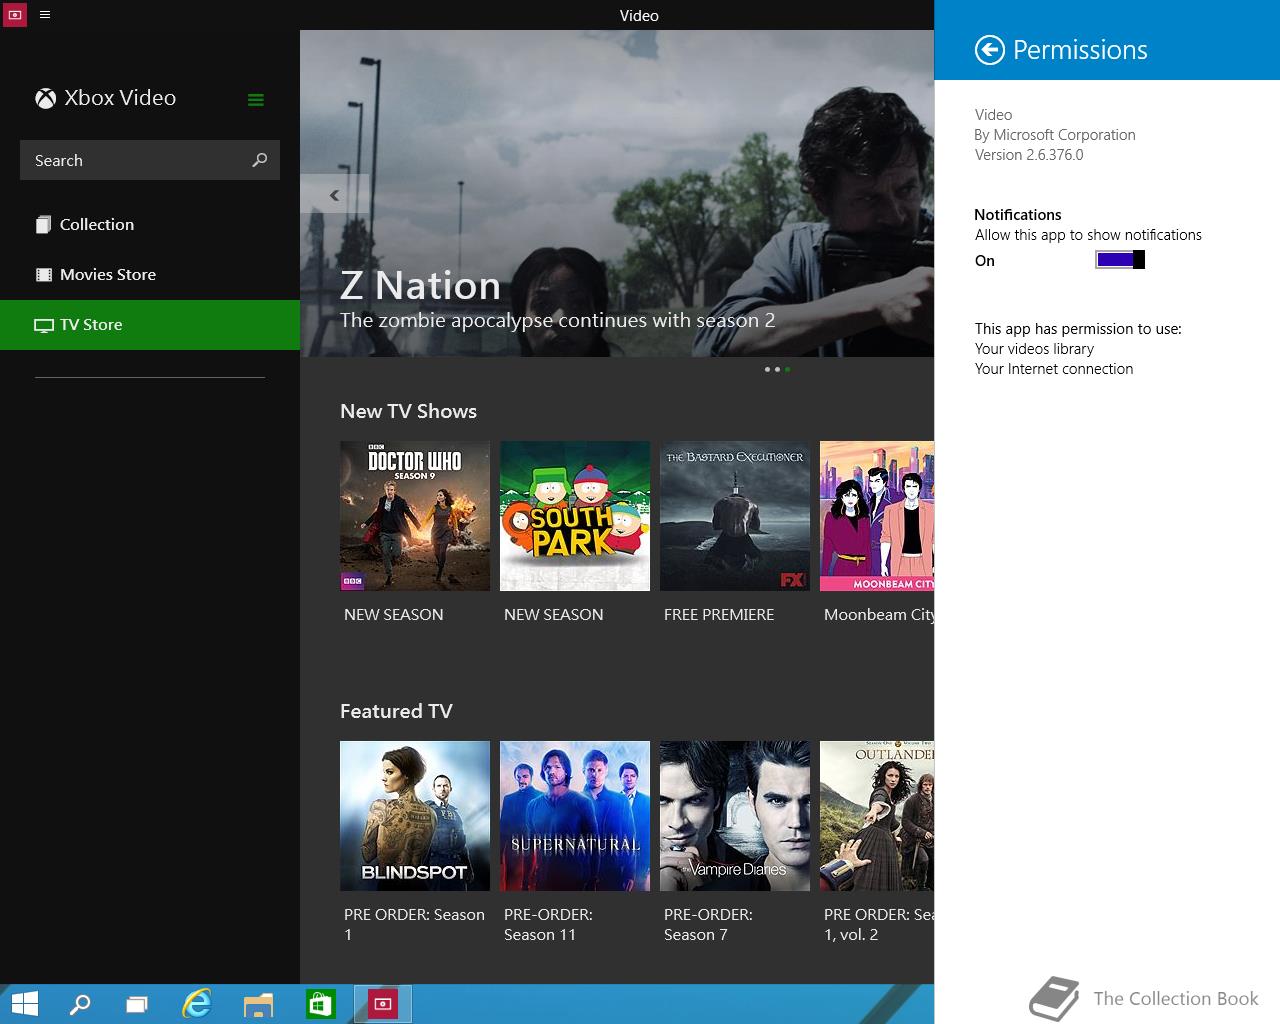Click 'Your videos library' permission text

point(1034,348)
